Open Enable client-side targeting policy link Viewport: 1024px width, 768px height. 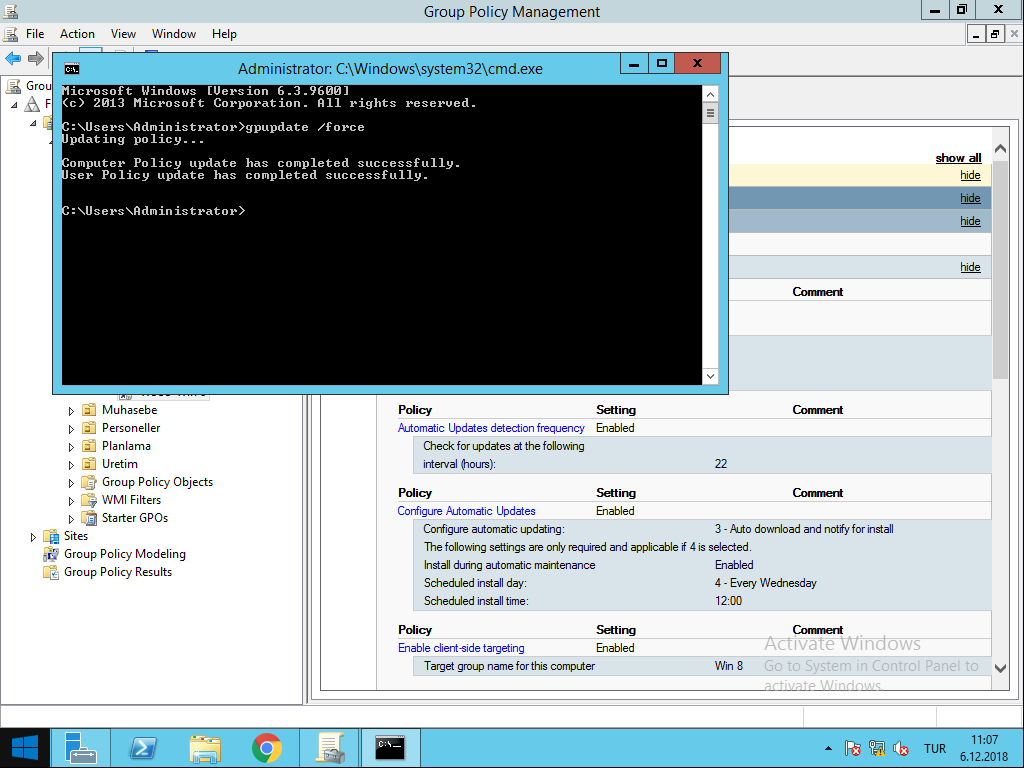(461, 648)
